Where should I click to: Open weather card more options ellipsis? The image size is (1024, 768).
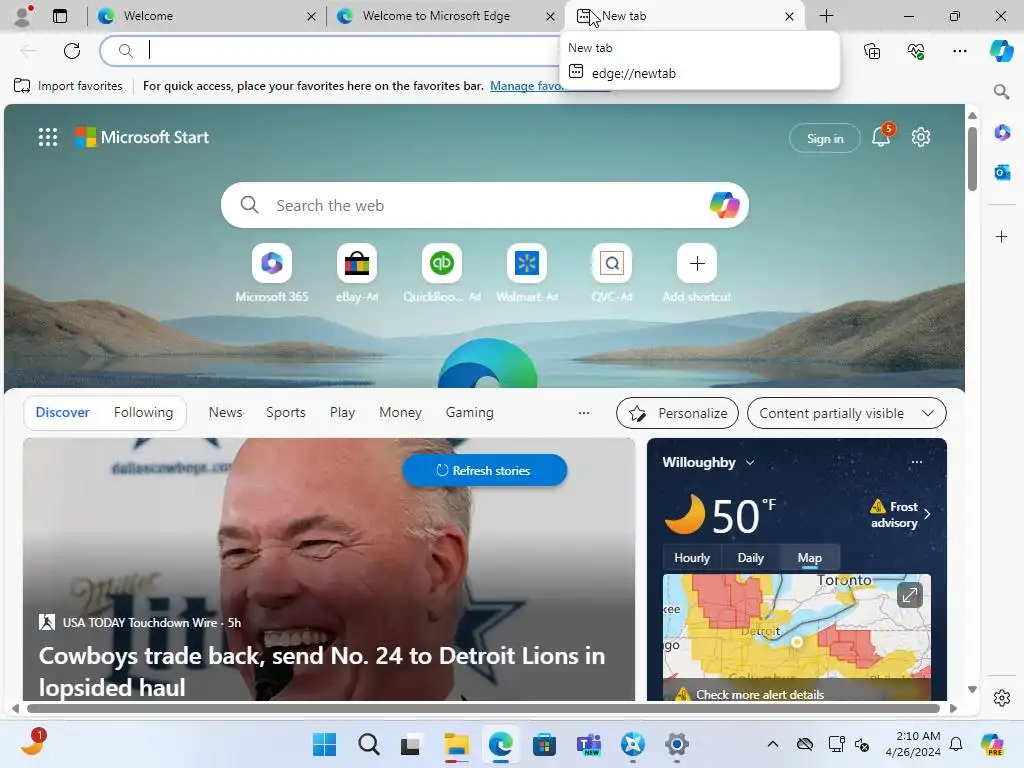pyautogui.click(x=917, y=462)
